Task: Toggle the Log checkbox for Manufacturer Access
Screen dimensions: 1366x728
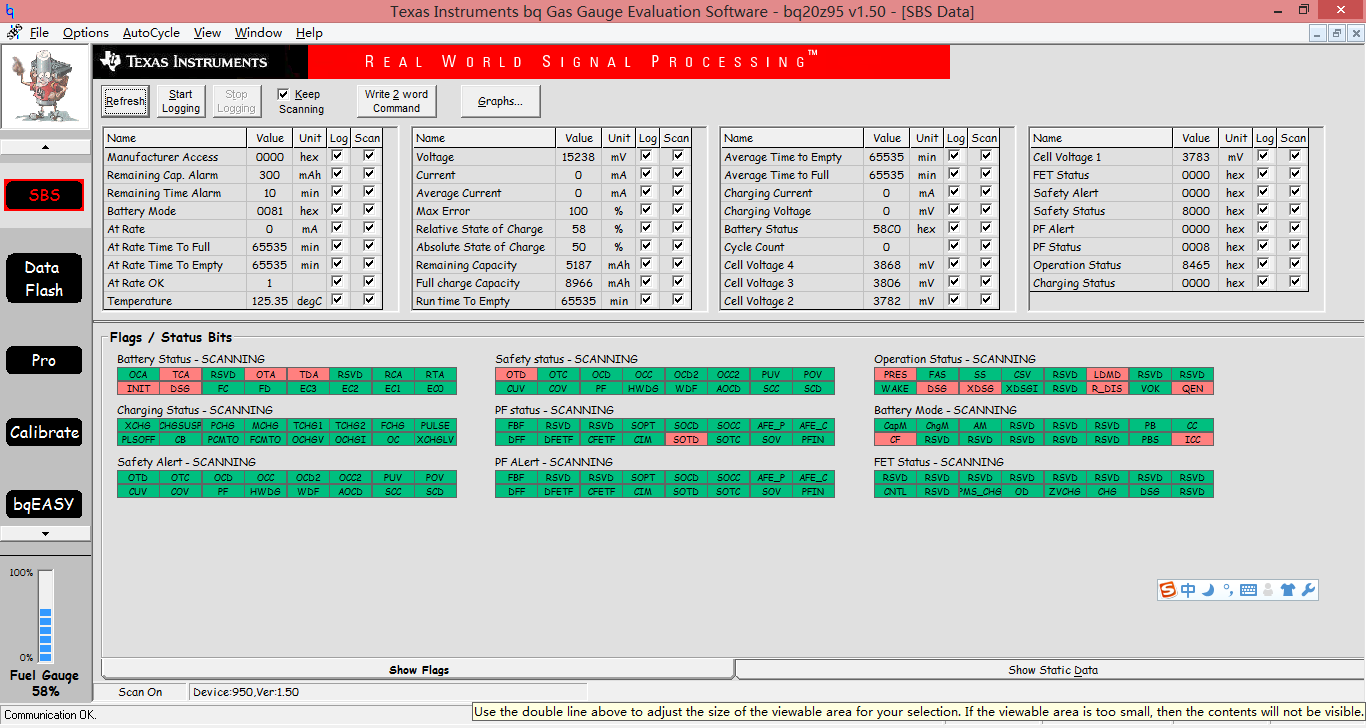Action: point(339,156)
